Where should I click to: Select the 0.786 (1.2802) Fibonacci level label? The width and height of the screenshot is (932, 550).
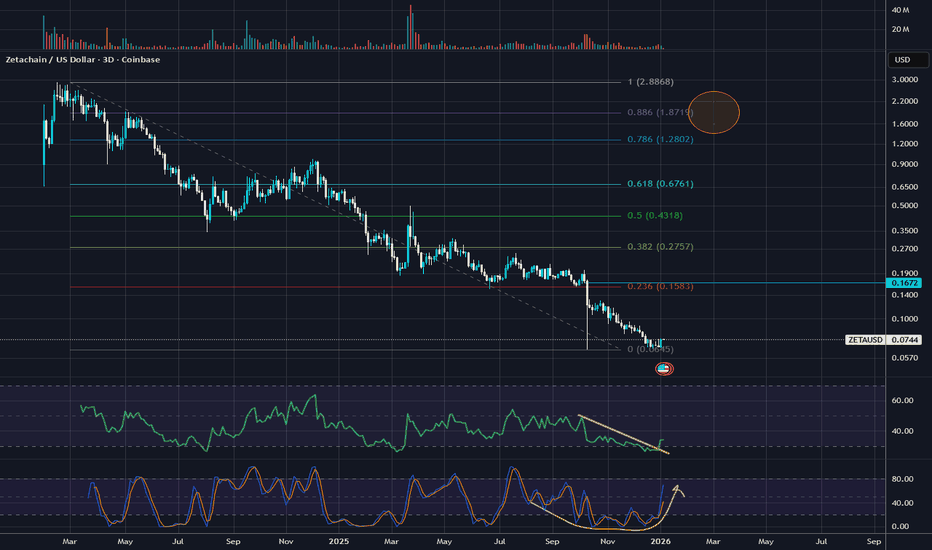coord(660,139)
